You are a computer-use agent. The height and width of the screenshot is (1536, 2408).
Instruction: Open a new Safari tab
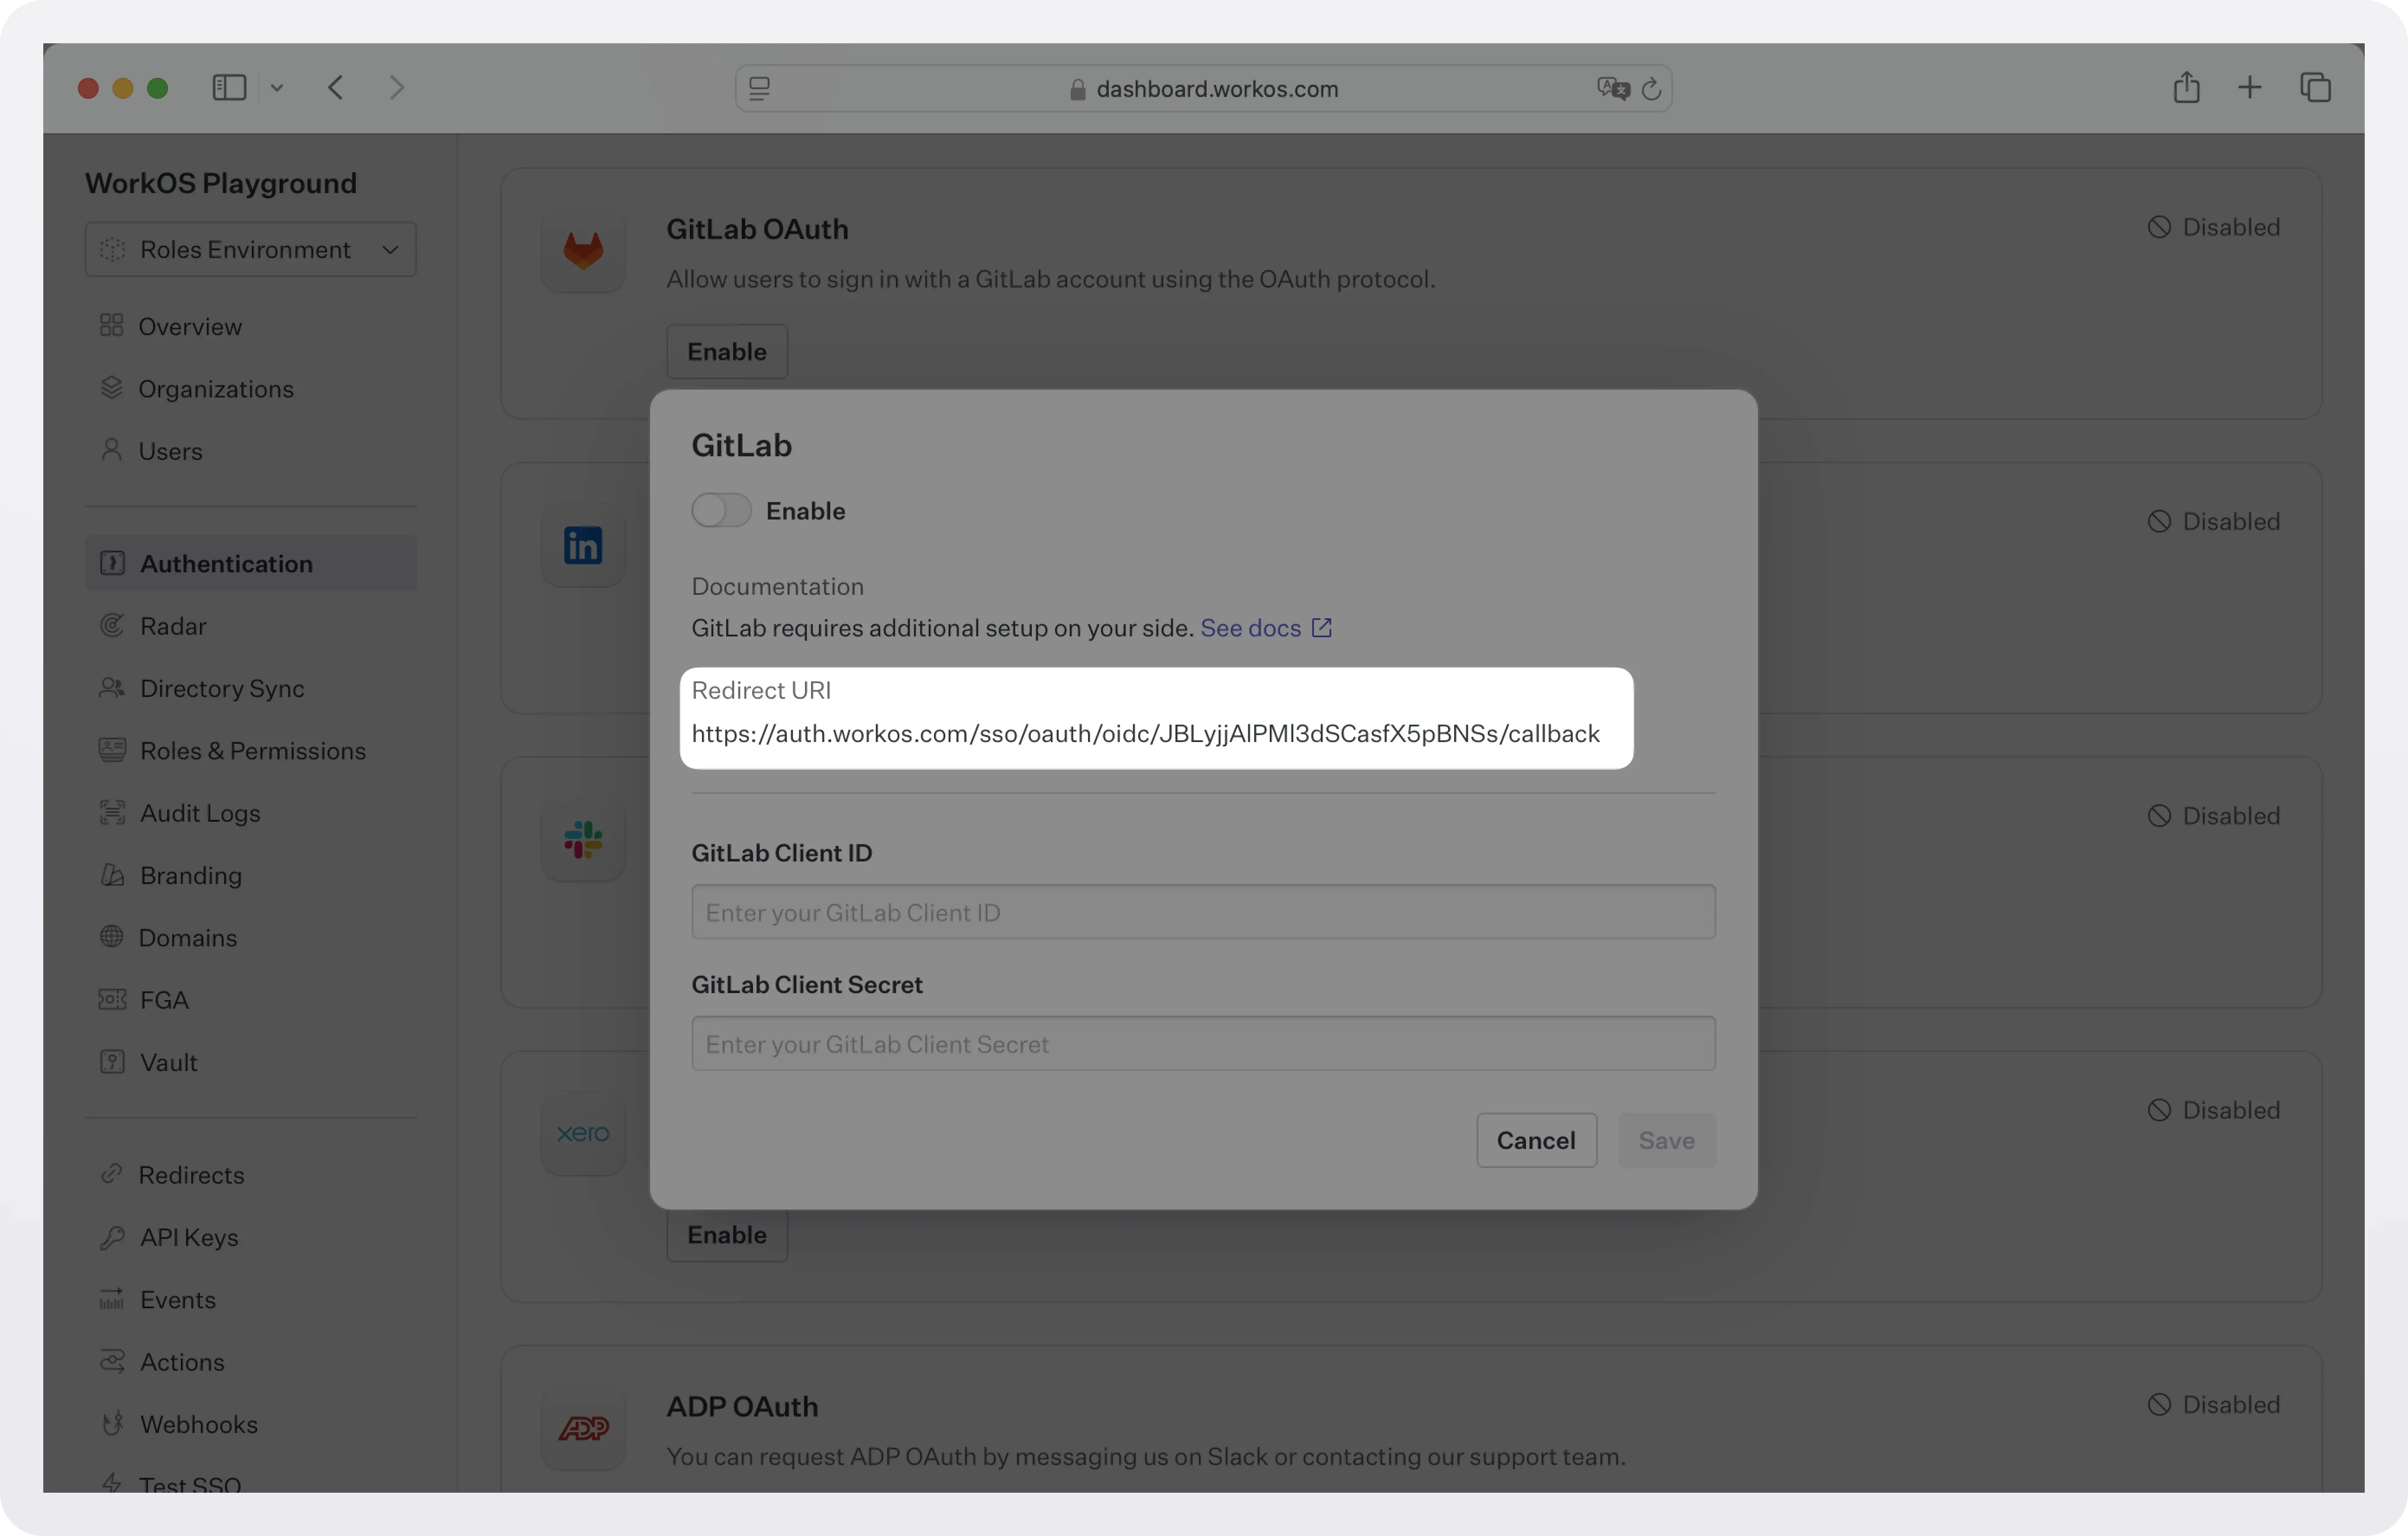(2249, 88)
